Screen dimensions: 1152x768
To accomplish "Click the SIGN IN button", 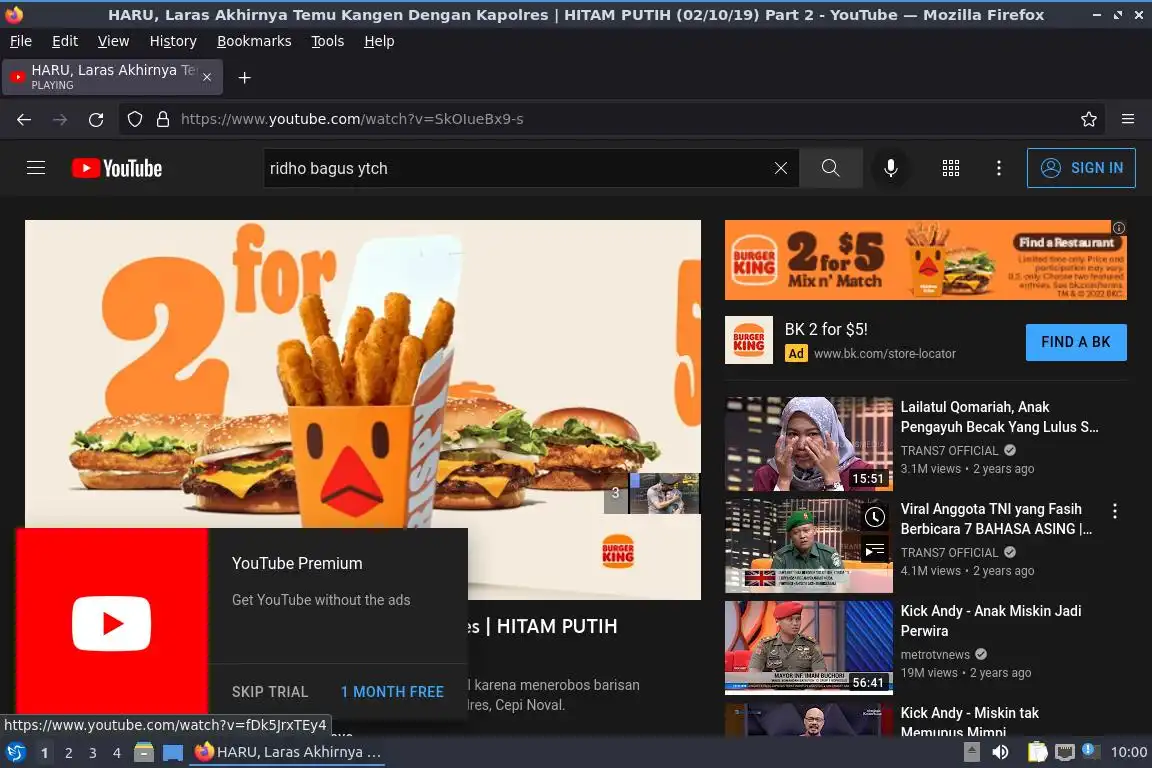I will pos(1081,168).
